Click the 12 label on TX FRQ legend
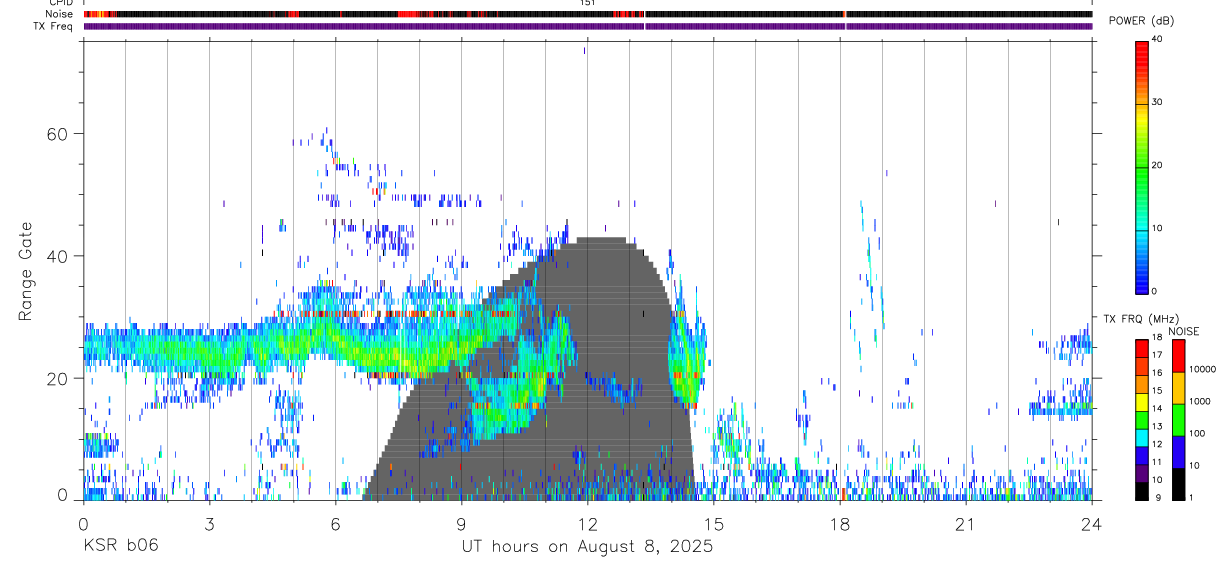Screen dimensions: 1228x567 coord(1156,444)
